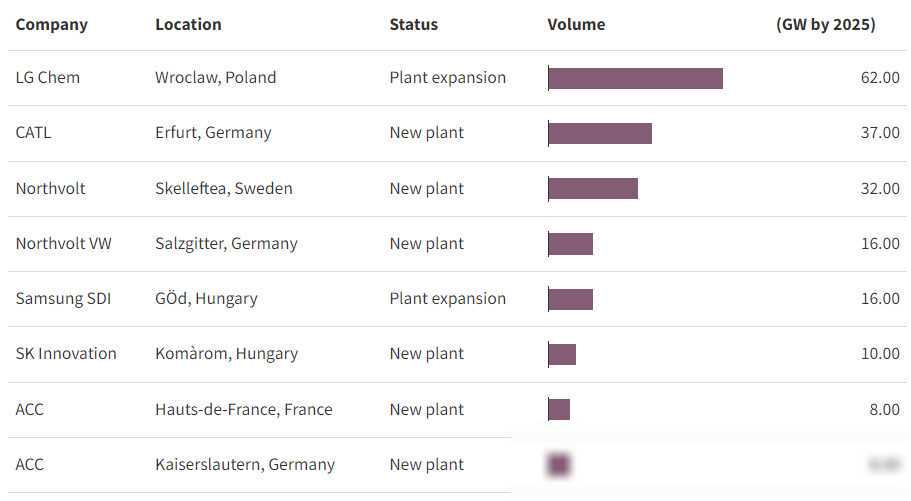Select Kaiserslautern, Germany location cell

click(x=245, y=464)
